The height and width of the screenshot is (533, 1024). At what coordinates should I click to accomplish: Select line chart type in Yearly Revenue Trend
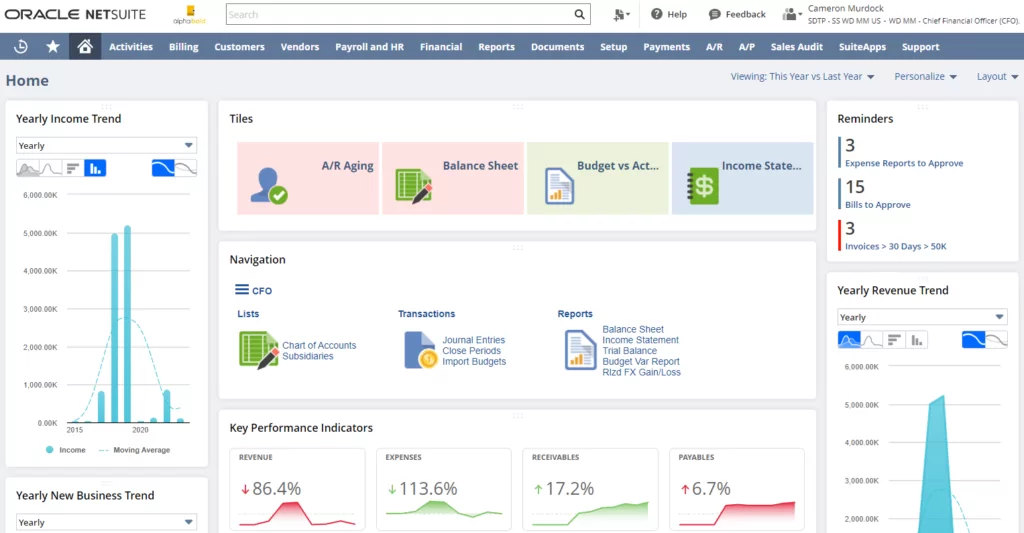pyautogui.click(x=872, y=340)
